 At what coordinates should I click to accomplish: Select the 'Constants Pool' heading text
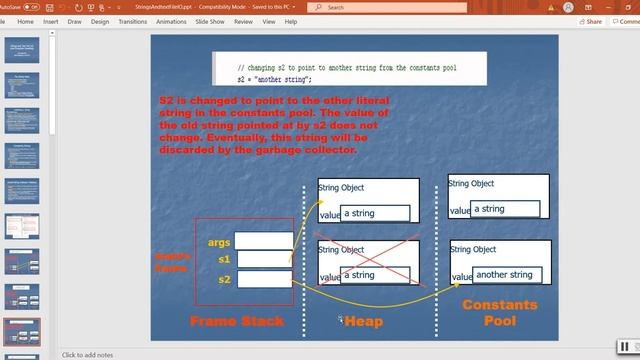(500, 313)
